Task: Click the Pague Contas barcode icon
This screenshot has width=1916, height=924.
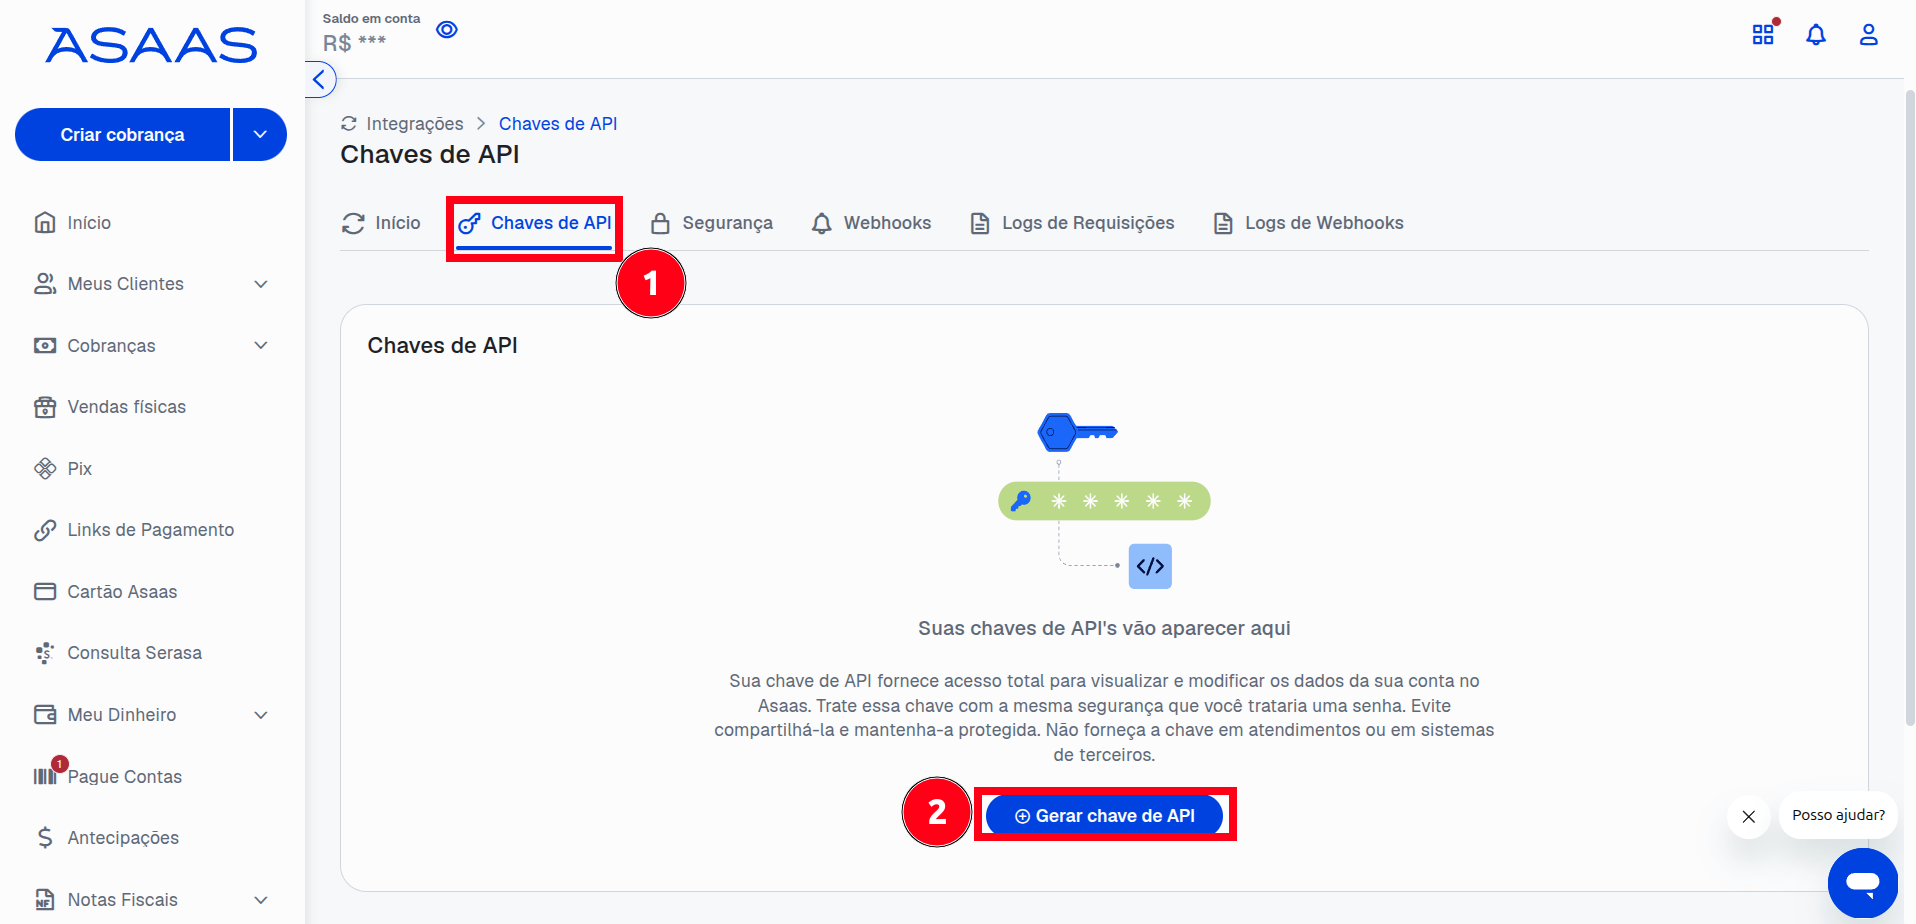Action: [45, 777]
